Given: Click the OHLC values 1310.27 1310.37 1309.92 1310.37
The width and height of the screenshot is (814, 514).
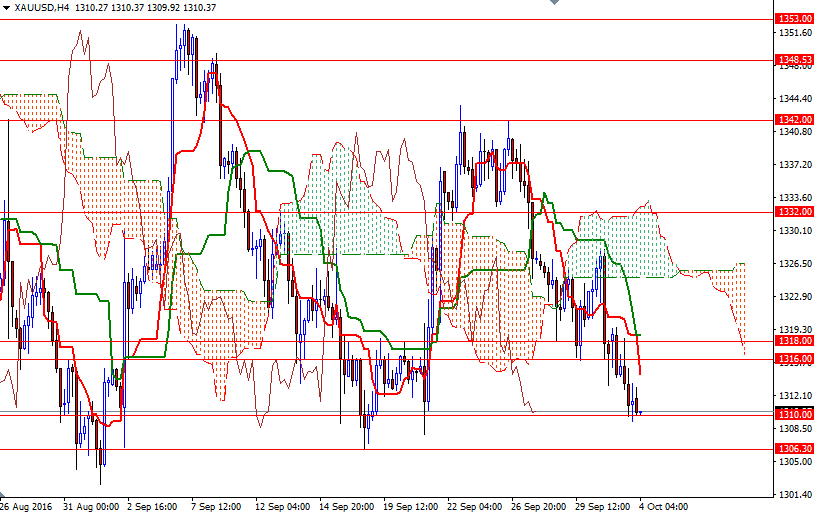Looking at the screenshot, I should 146,8.
